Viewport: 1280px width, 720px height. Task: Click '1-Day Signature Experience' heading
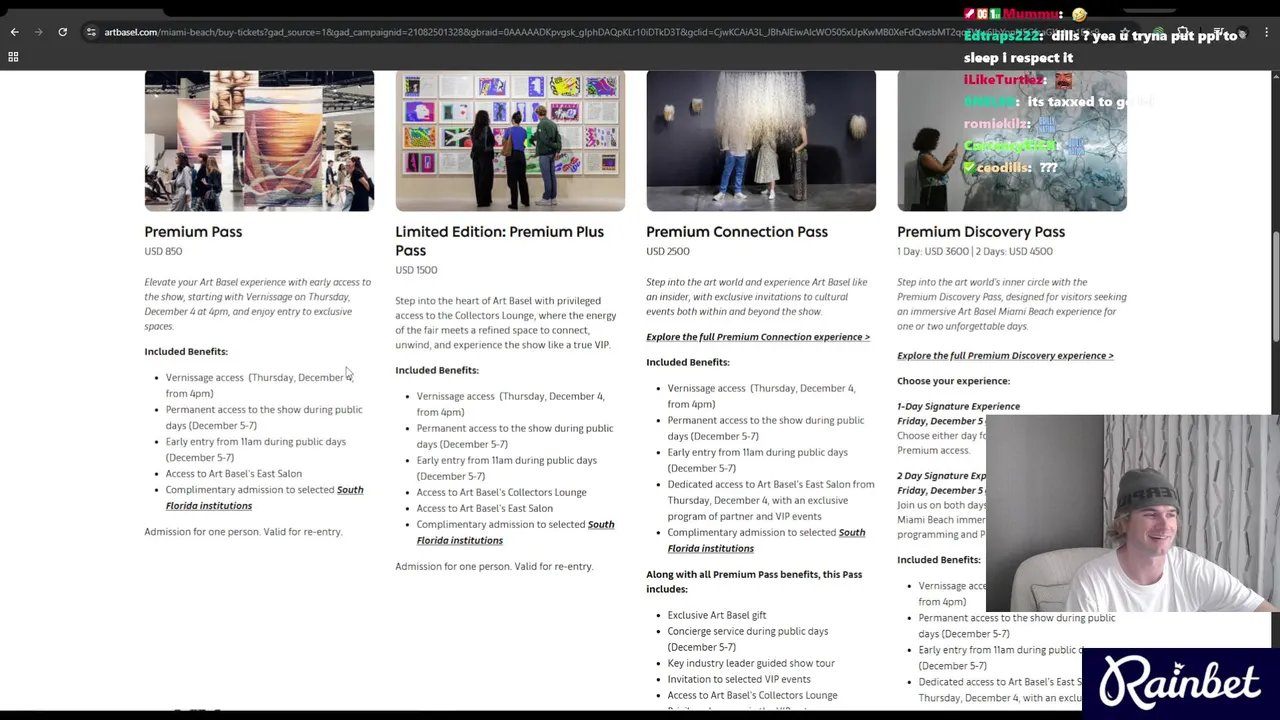[958, 406]
